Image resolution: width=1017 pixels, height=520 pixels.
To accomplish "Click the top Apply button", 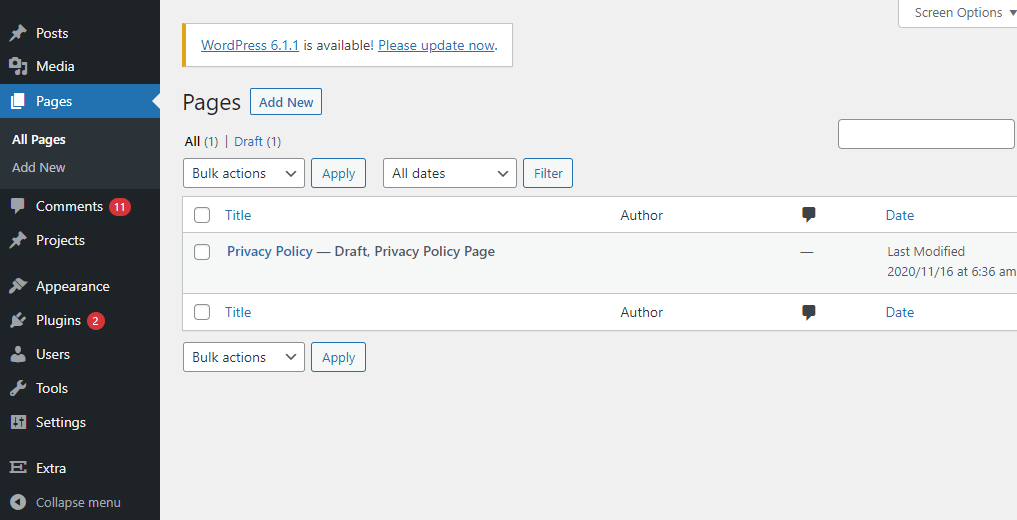I will click(x=339, y=173).
